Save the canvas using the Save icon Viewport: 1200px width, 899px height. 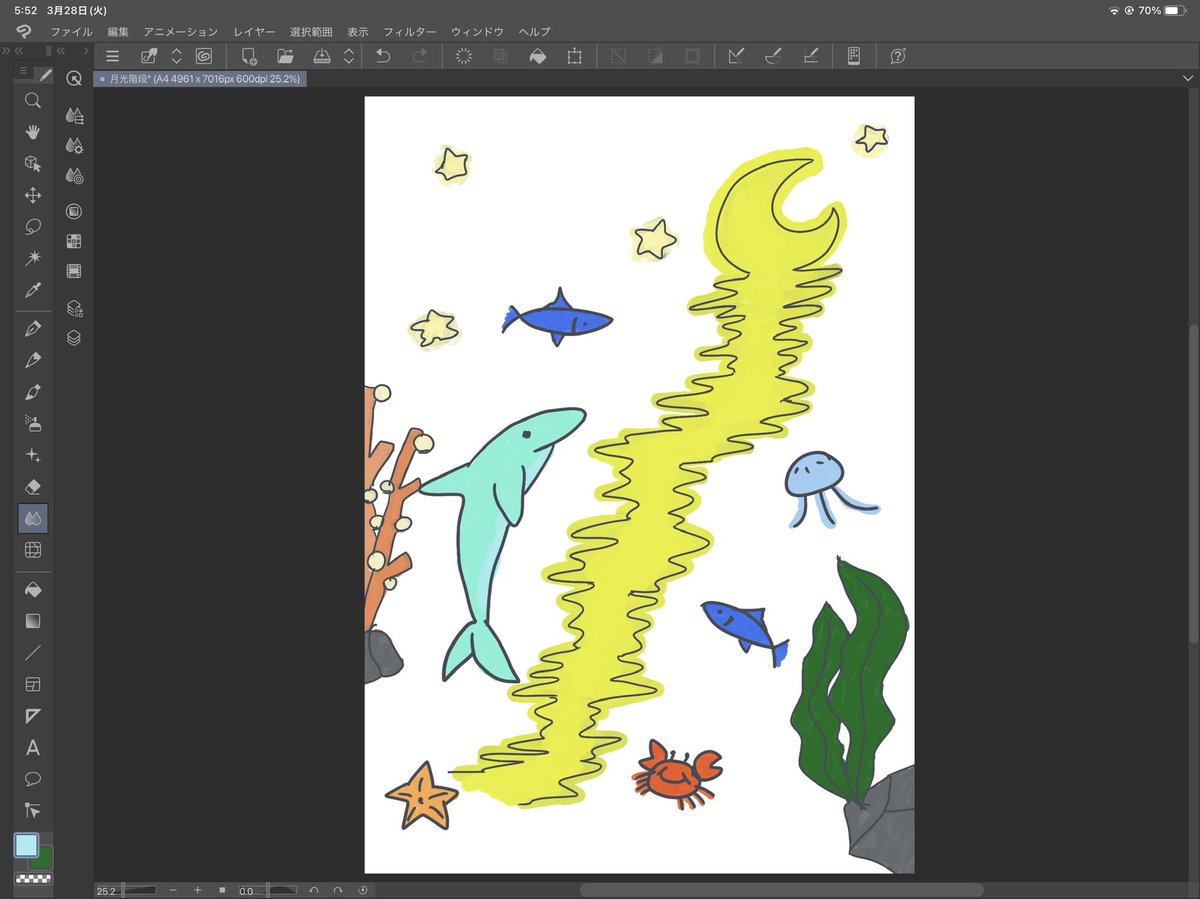pos(322,56)
